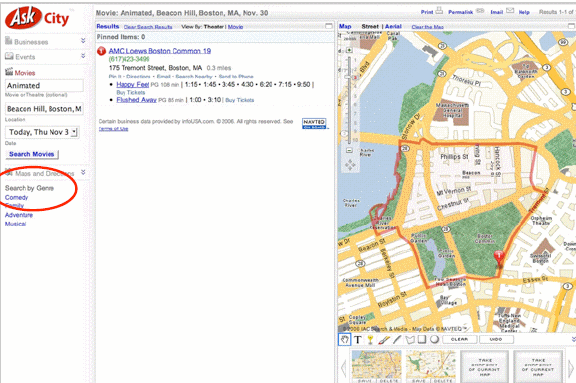Open AMC Loews Boston Common 19 link
Image resolution: width=576 pixels, height=383 pixels.
point(160,51)
